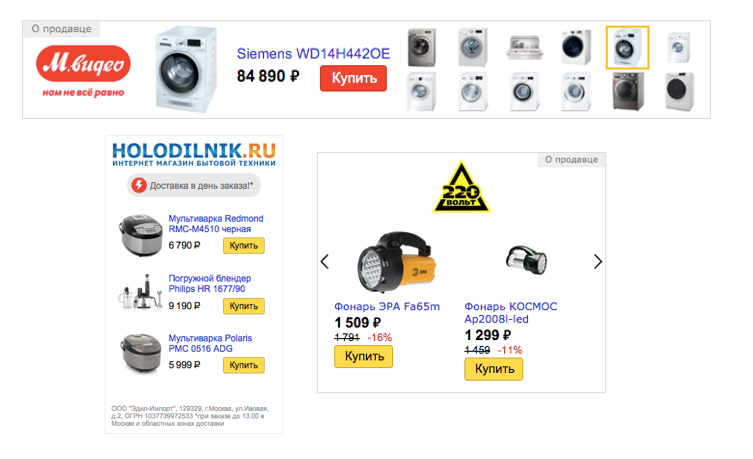Show next flashlight with right arrow
The height and width of the screenshot is (459, 753).
click(597, 261)
